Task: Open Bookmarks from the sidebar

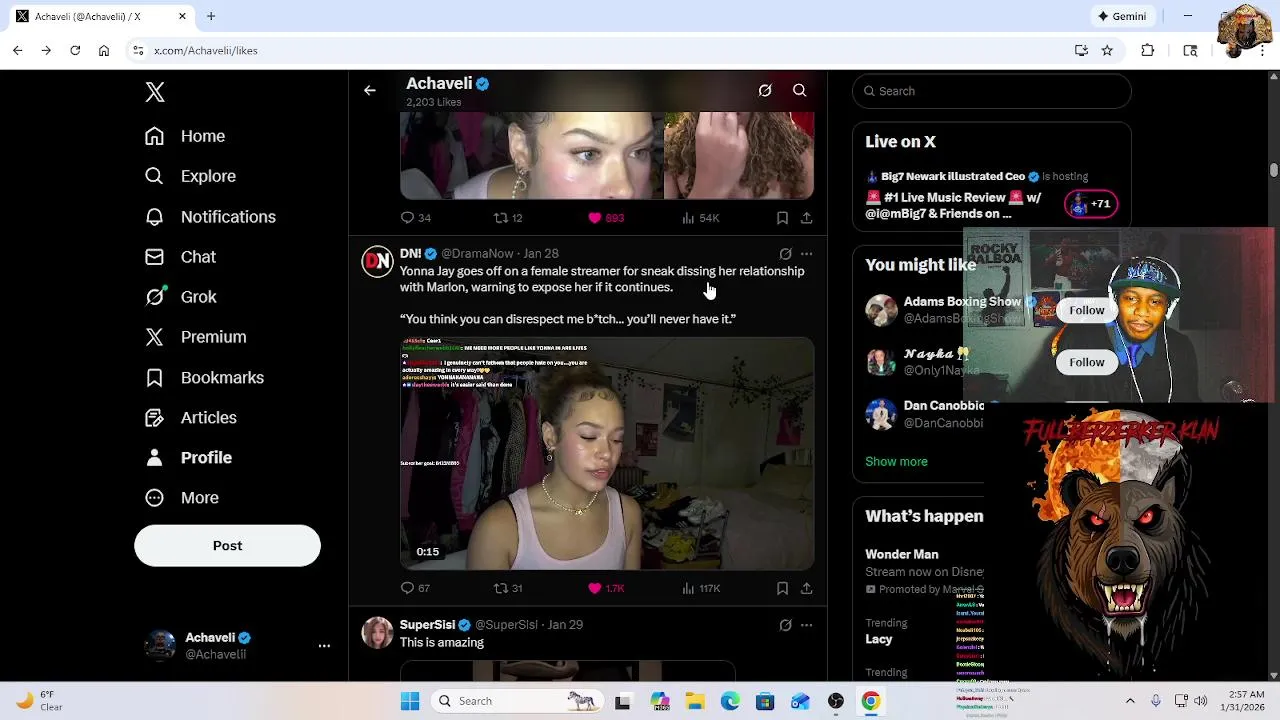Action: [204, 378]
